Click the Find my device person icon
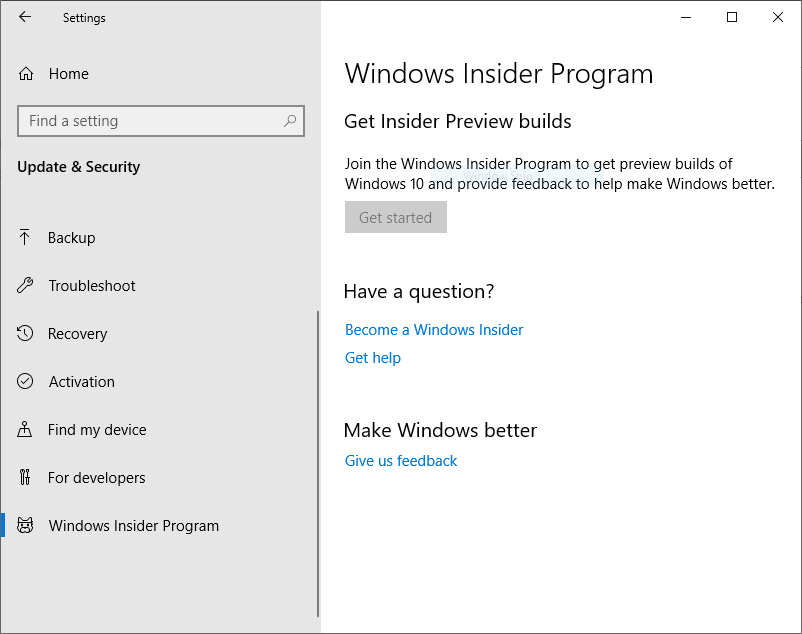The image size is (802, 634). click(x=25, y=429)
